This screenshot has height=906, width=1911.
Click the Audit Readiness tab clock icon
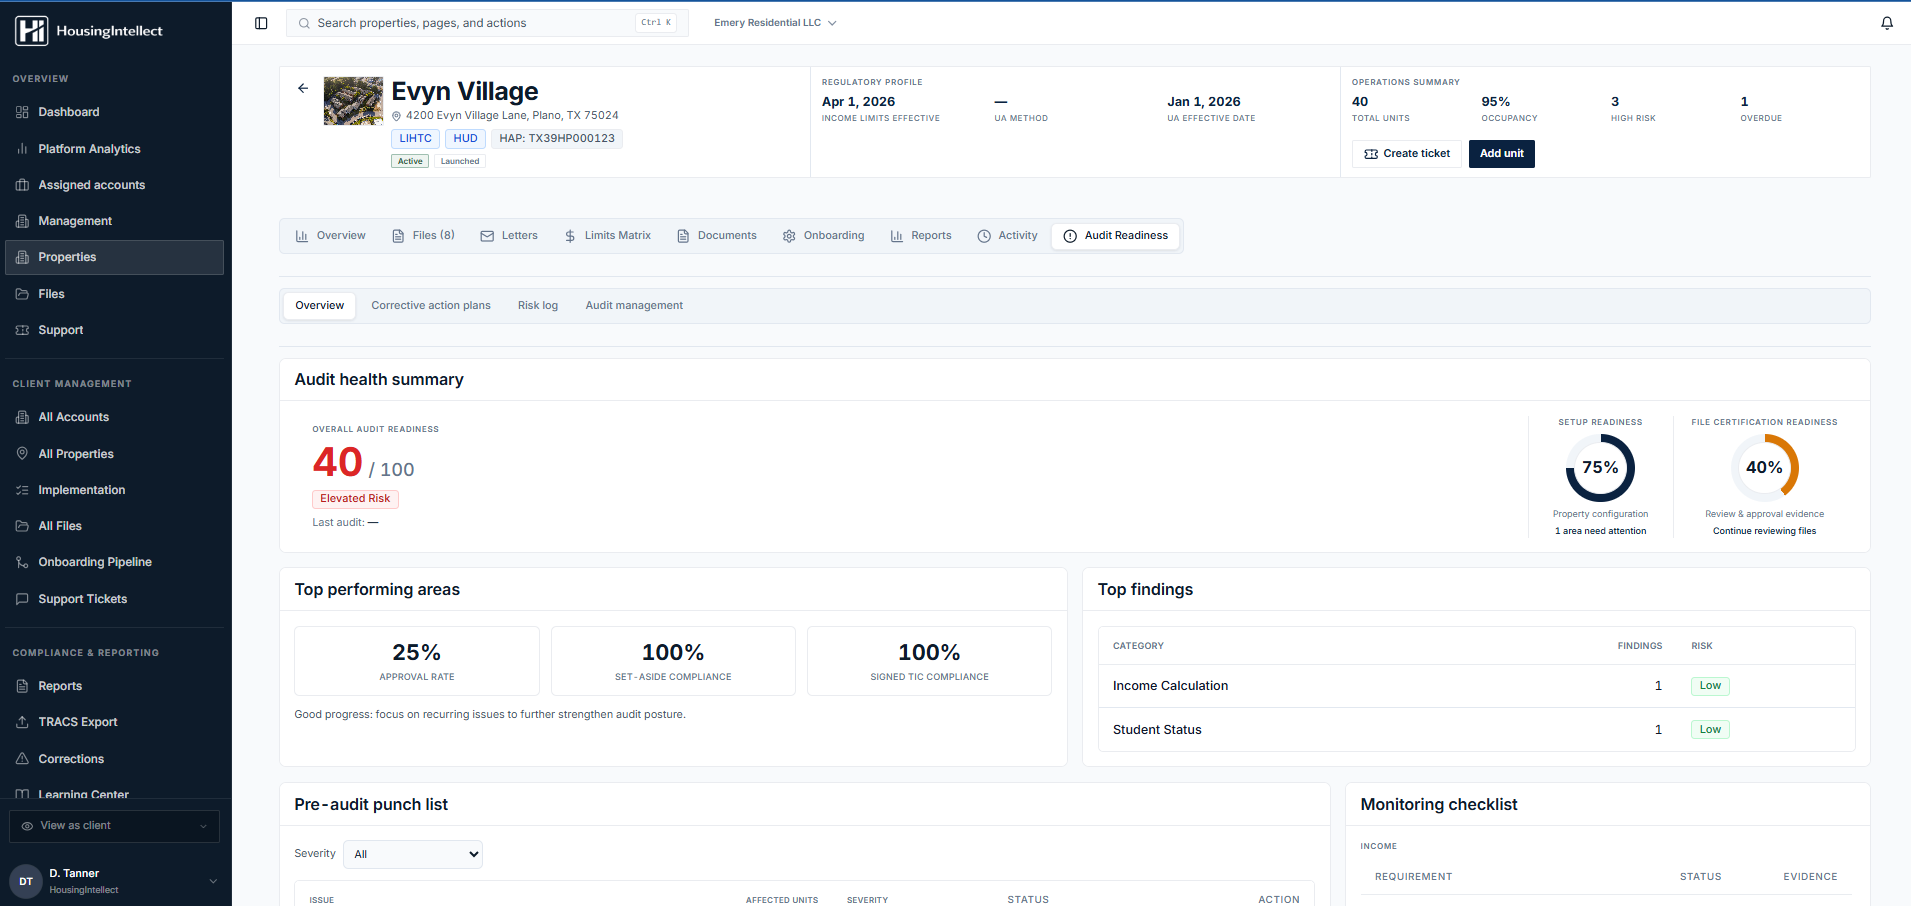(1070, 236)
